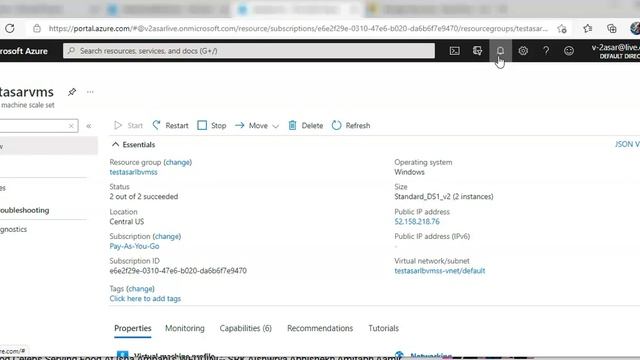Screen dimensions: 640x360
Task: Click the Start toolbar button
Action: (x=128, y=125)
